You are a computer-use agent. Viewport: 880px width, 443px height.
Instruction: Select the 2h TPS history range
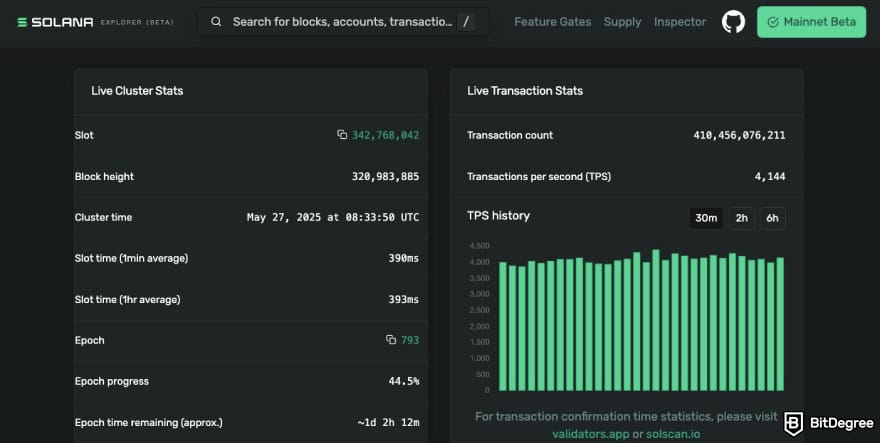click(741, 218)
